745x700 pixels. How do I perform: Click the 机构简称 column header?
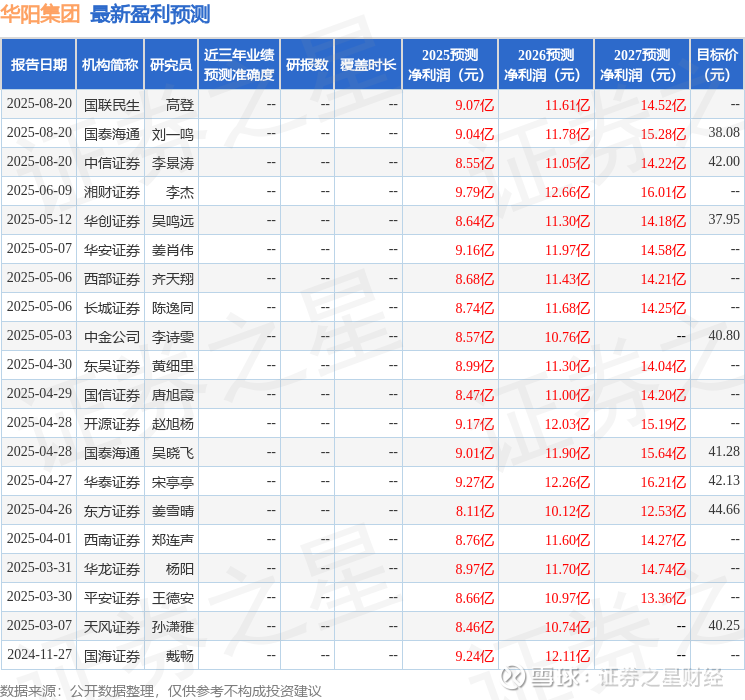coord(110,65)
